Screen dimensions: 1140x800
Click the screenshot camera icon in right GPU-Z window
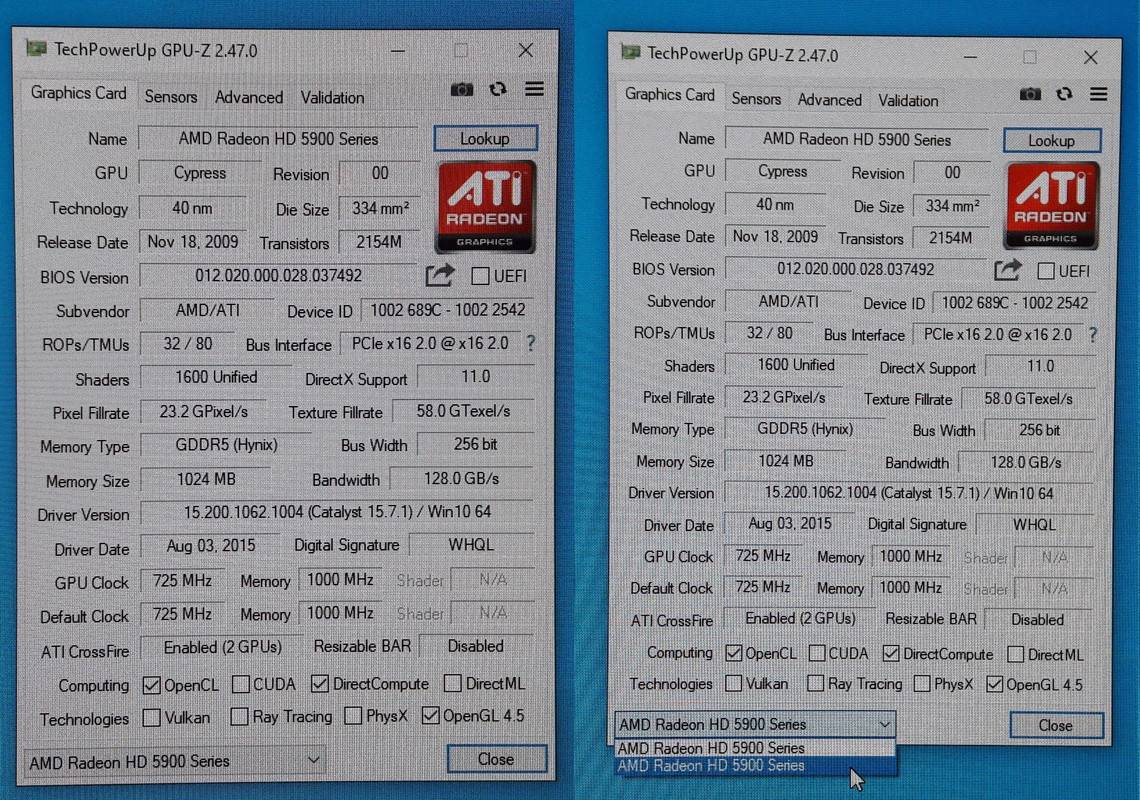[1029, 94]
